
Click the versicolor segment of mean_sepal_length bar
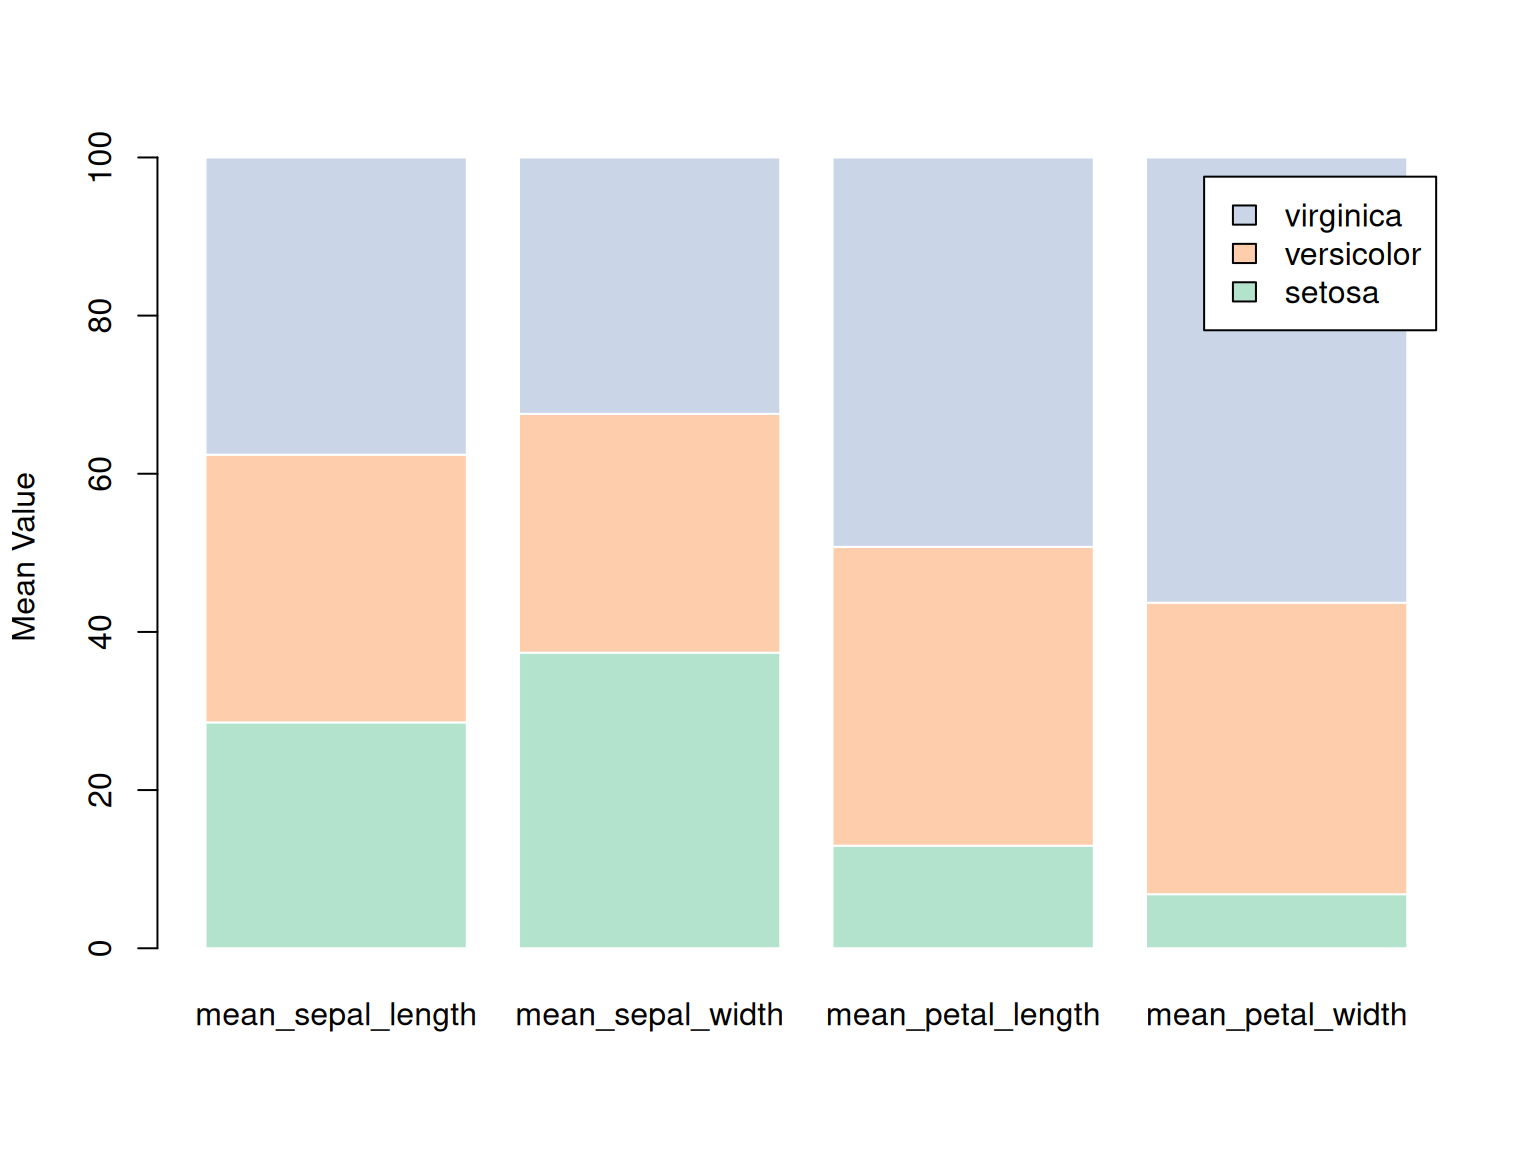click(336, 588)
